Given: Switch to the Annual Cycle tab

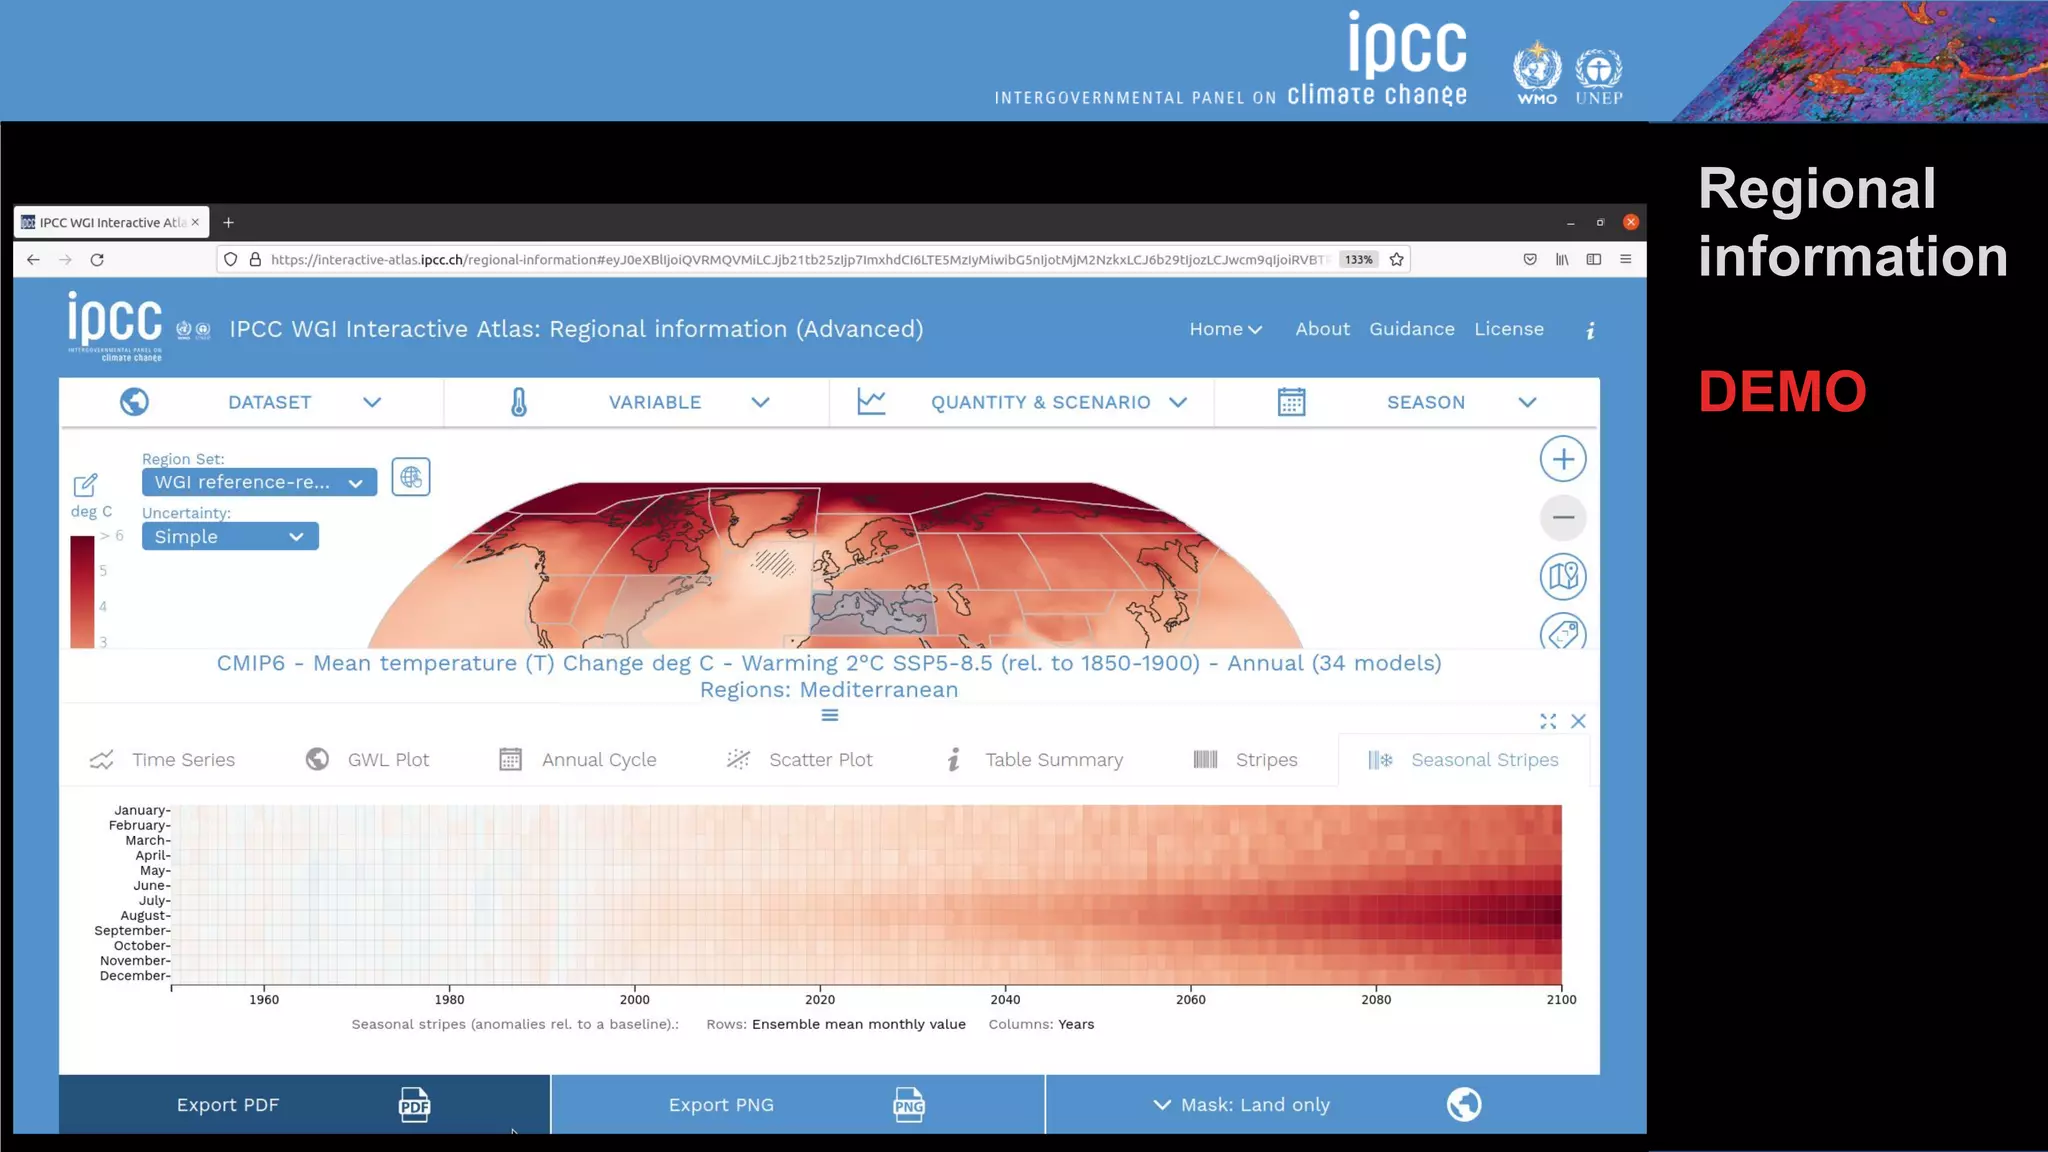Looking at the screenshot, I should coord(577,760).
